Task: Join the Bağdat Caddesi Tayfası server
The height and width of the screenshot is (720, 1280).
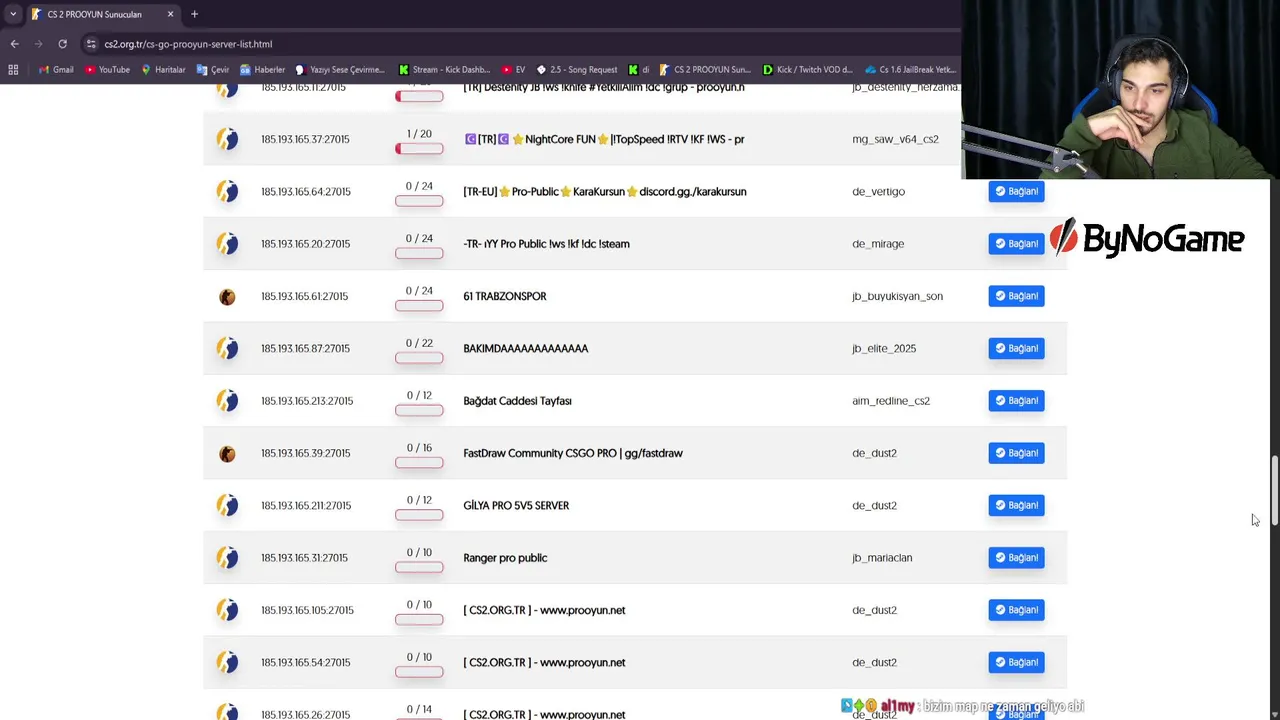Action: click(x=1016, y=401)
